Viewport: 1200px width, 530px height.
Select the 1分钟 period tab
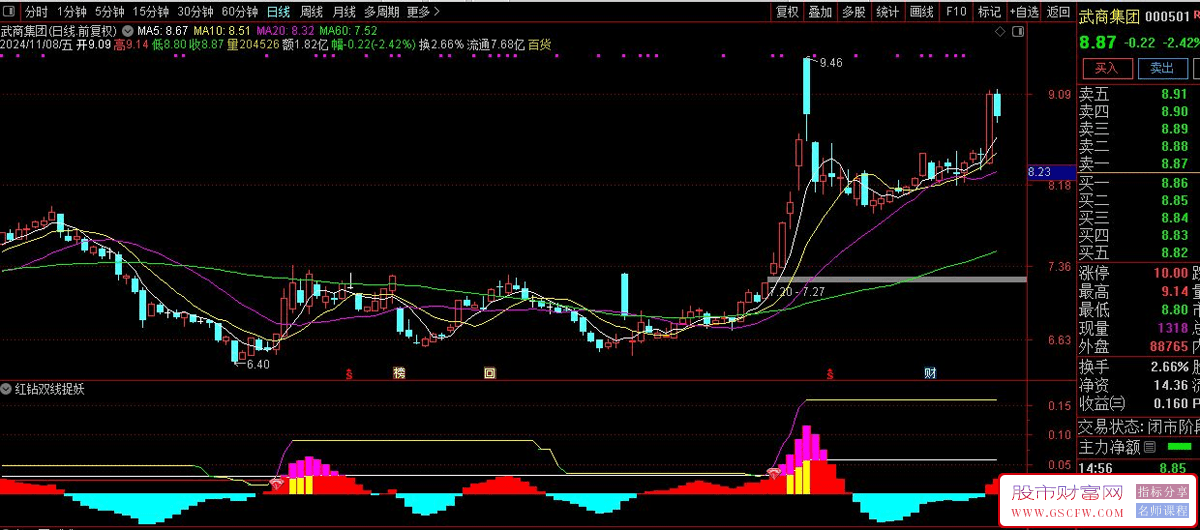pos(72,12)
